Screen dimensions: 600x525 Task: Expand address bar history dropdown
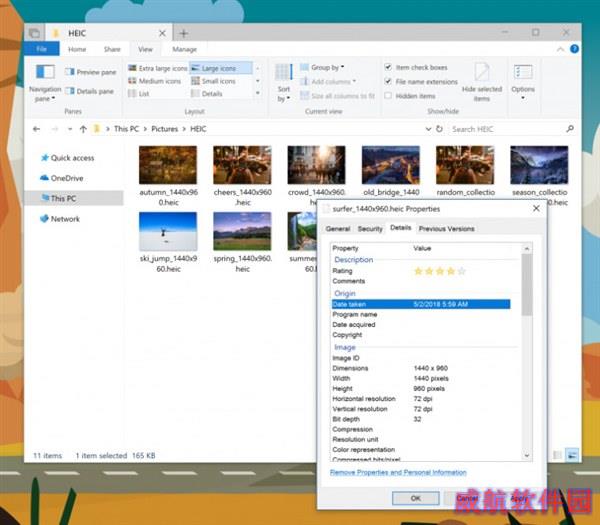(429, 129)
